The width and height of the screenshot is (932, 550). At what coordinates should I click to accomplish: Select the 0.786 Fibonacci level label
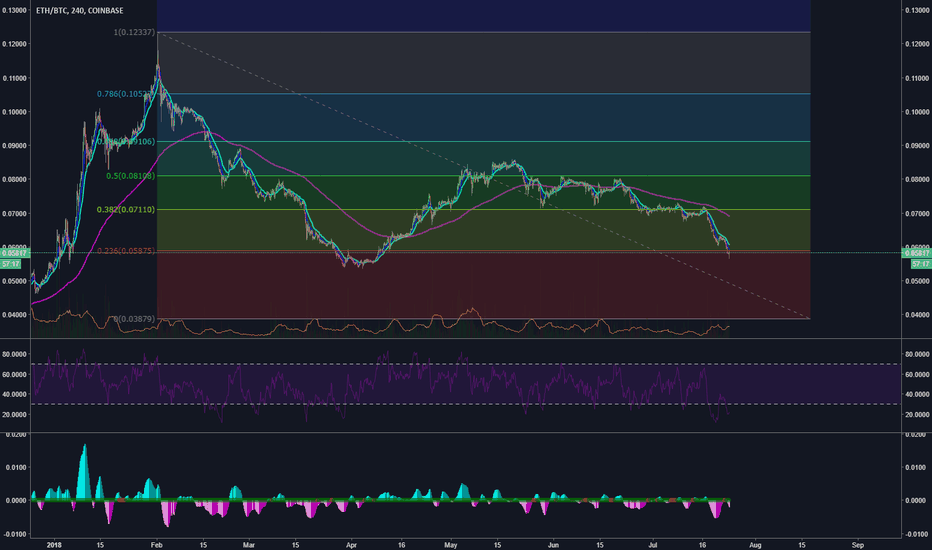pos(127,94)
